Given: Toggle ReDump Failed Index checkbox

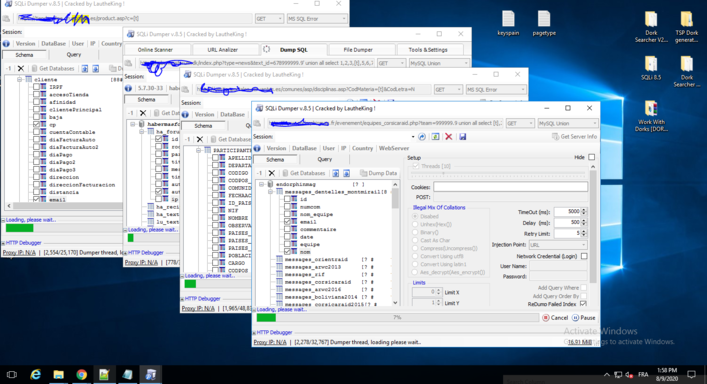Looking at the screenshot, I should pyautogui.click(x=583, y=304).
